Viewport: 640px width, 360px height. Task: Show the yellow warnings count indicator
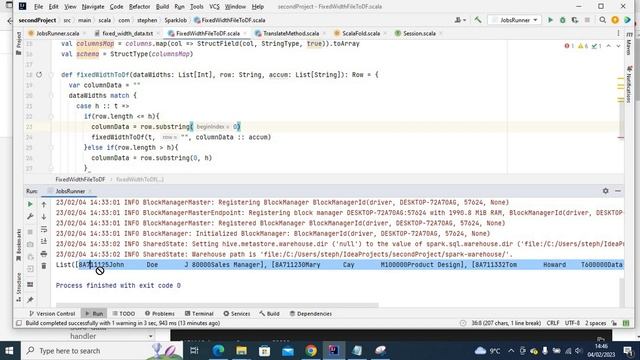point(583,46)
